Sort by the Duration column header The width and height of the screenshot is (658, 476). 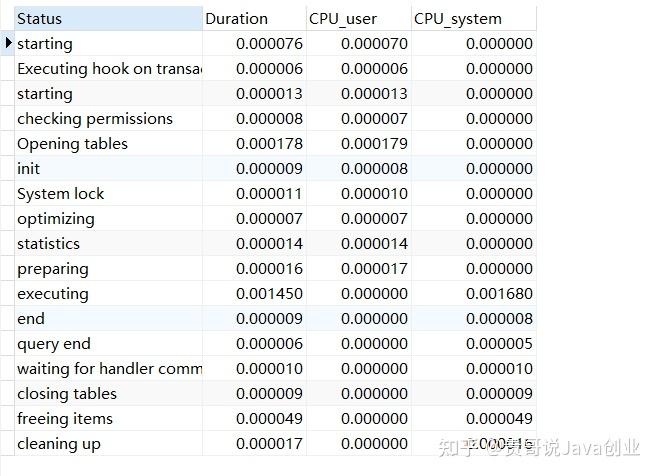click(x=237, y=18)
